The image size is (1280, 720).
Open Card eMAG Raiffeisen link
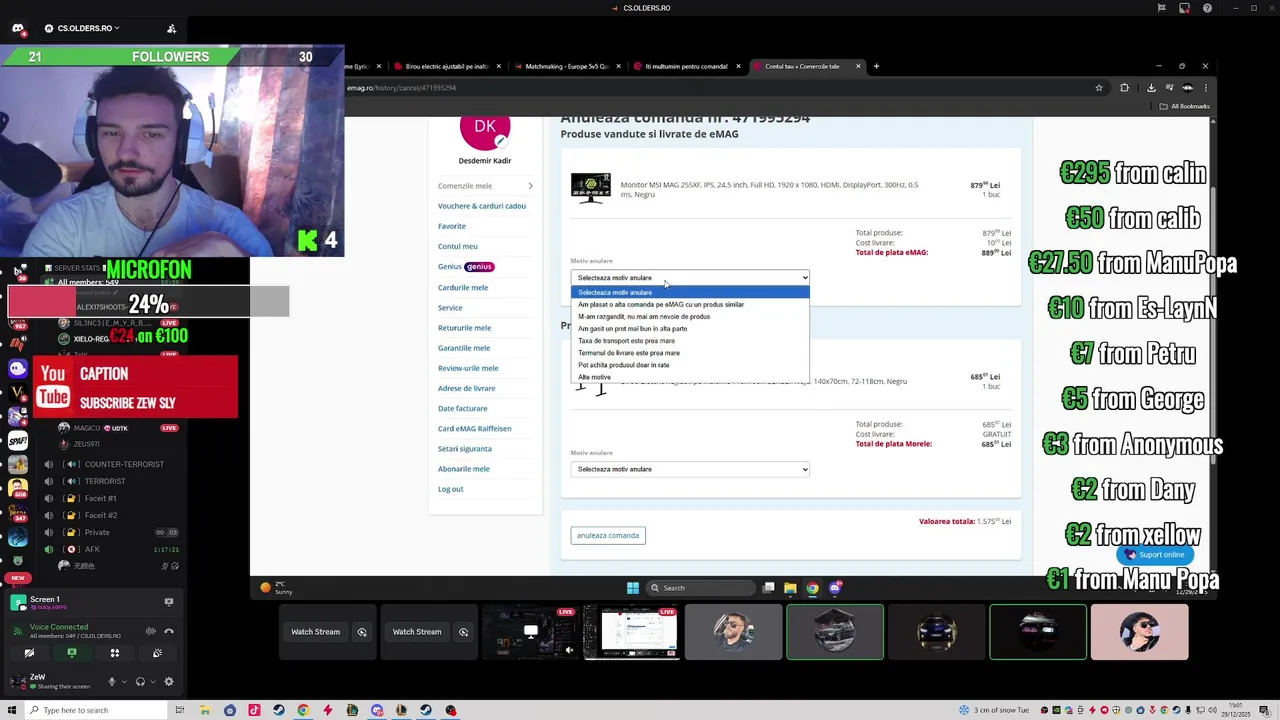pos(474,428)
